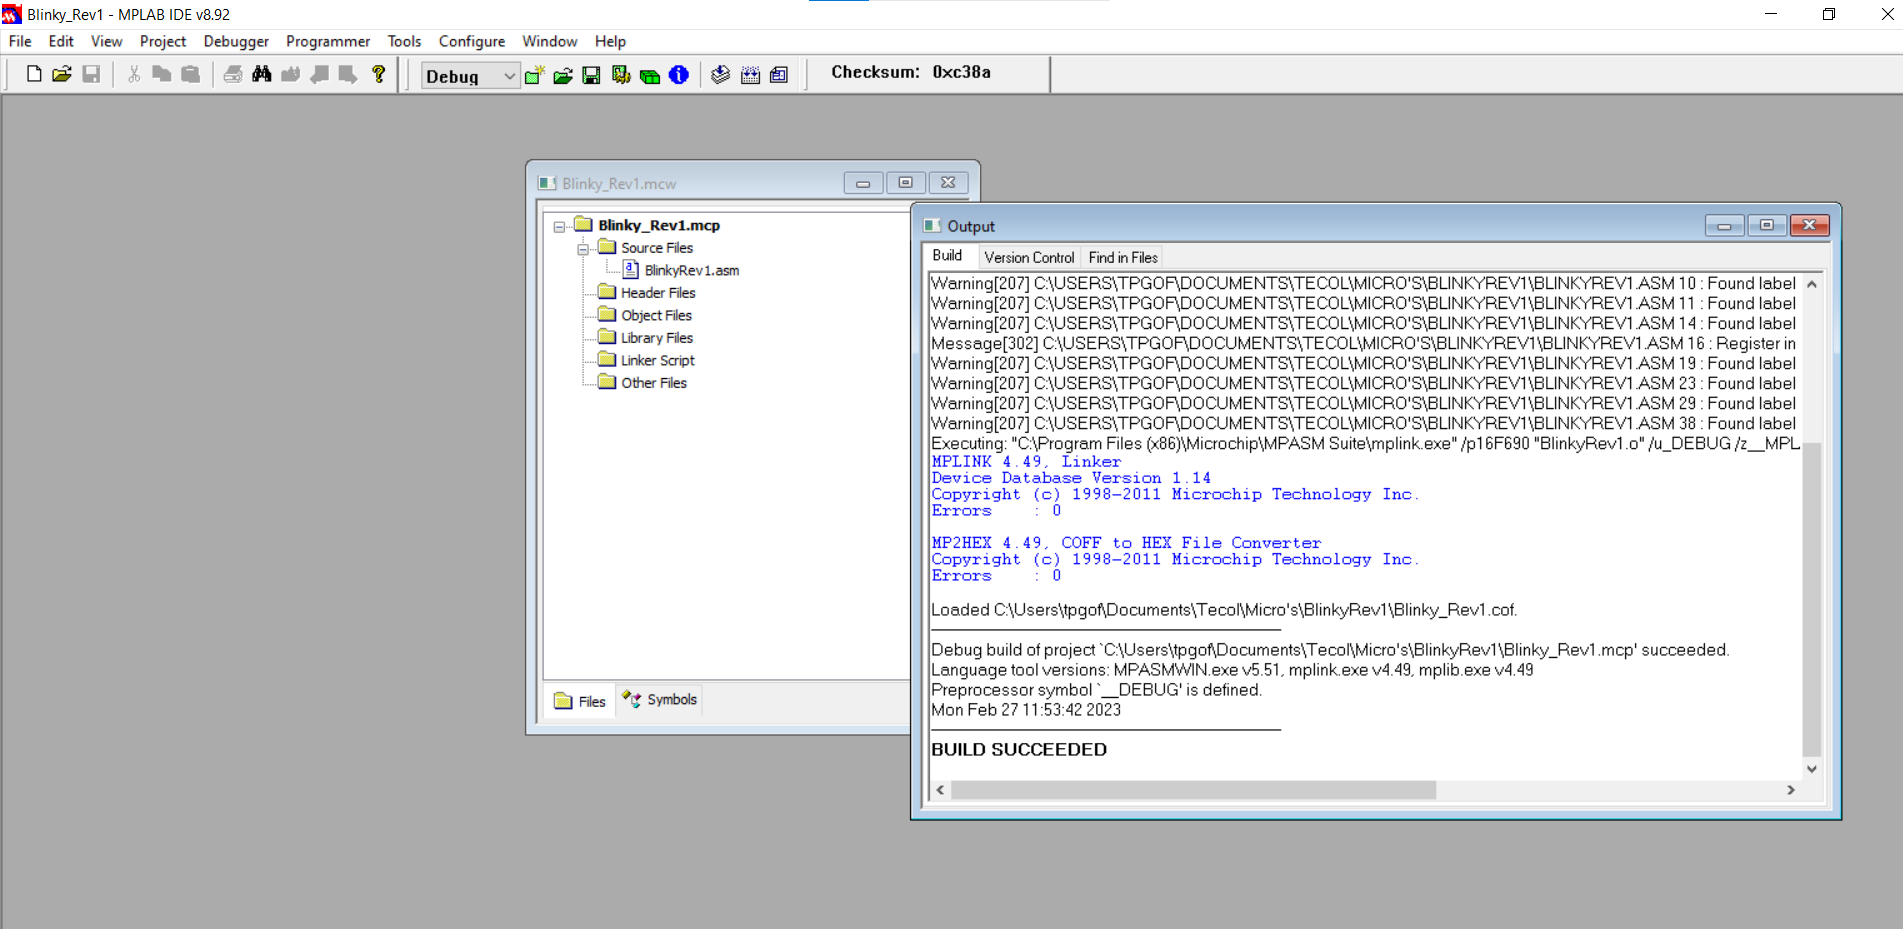This screenshot has width=1903, height=929.
Task: Open Build Options via the blue info icon
Action: tap(678, 75)
